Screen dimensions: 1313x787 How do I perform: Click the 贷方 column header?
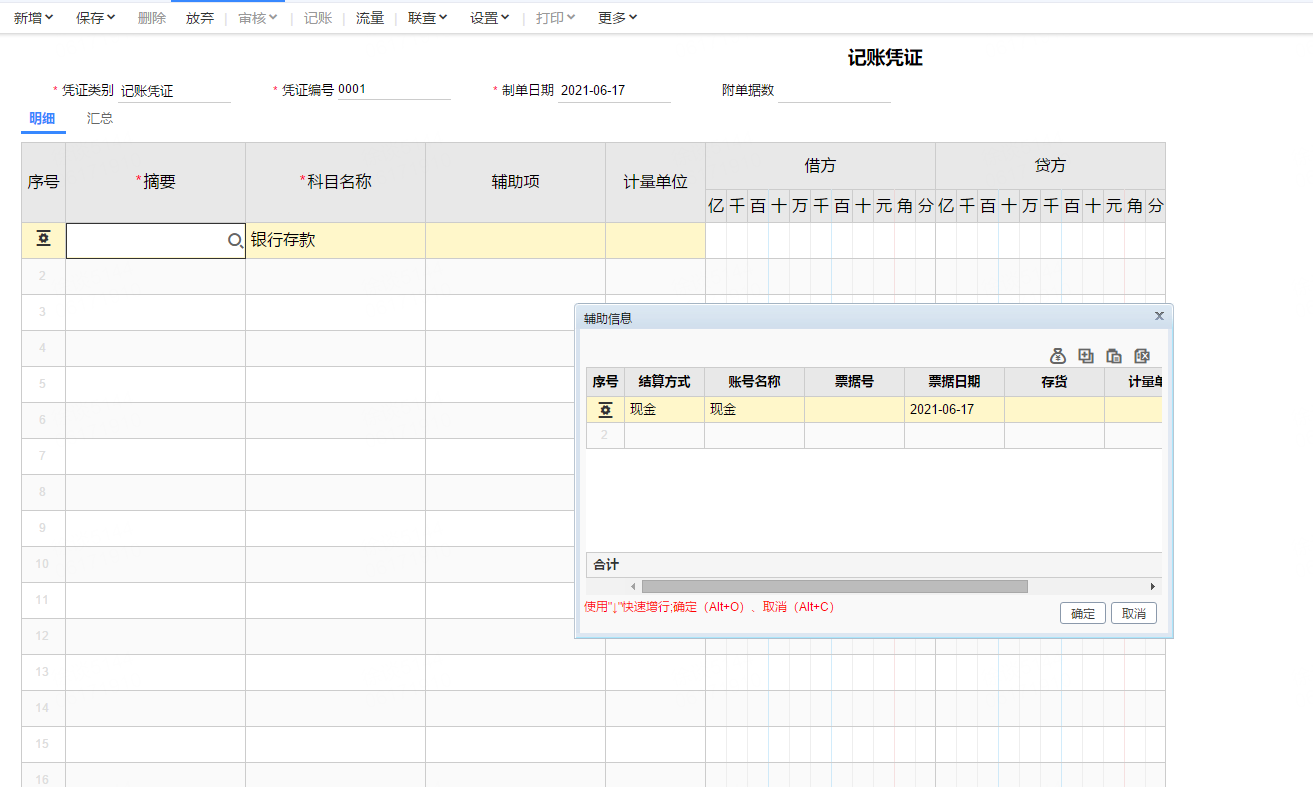1050,166
